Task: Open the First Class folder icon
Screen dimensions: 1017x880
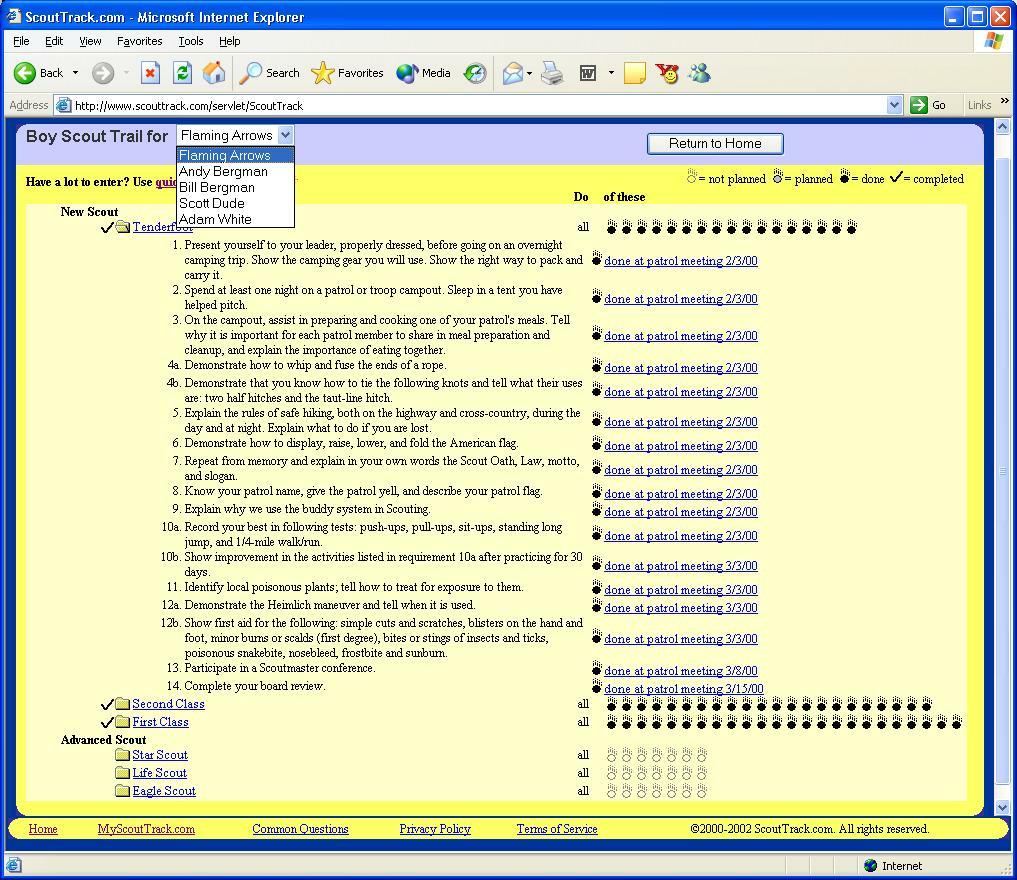Action: [123, 722]
